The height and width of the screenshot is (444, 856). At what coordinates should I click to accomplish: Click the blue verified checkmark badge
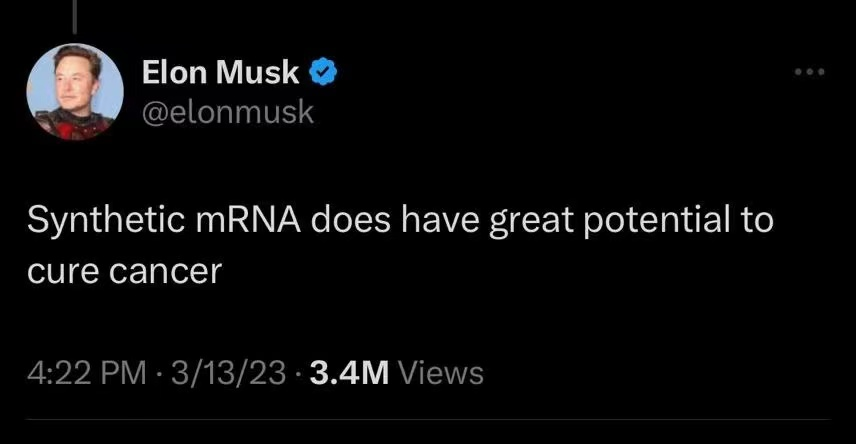[322, 72]
